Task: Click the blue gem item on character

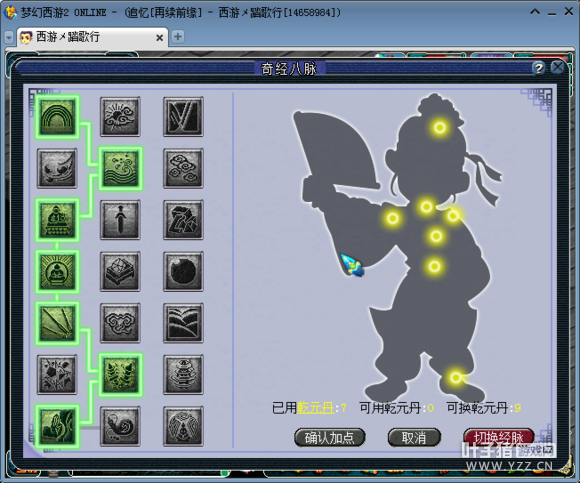Action: (x=353, y=266)
